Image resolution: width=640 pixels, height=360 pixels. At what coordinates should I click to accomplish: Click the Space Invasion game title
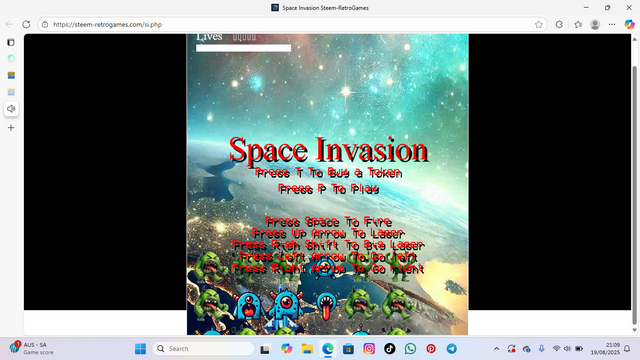(x=329, y=150)
